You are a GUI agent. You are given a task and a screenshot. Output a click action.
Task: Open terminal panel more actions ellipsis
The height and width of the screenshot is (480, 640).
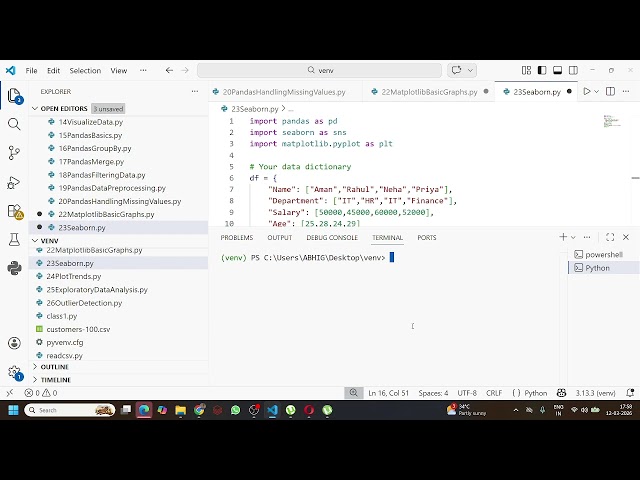(x=587, y=237)
